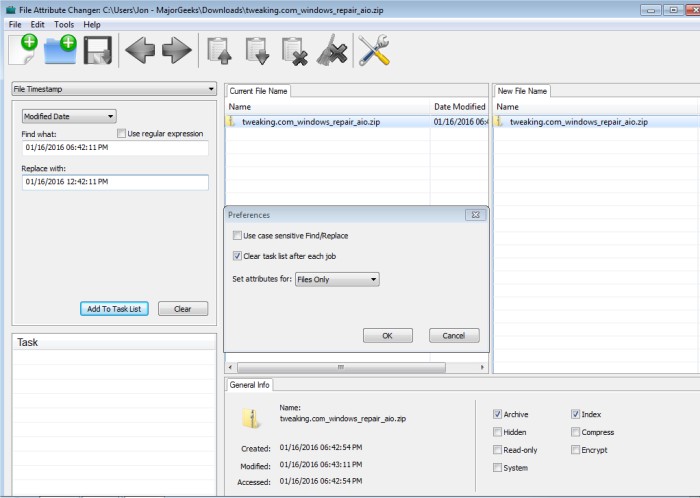Screen dimensions: 700x498
Task: Open the Modified Date dropdown
Action: [69, 116]
